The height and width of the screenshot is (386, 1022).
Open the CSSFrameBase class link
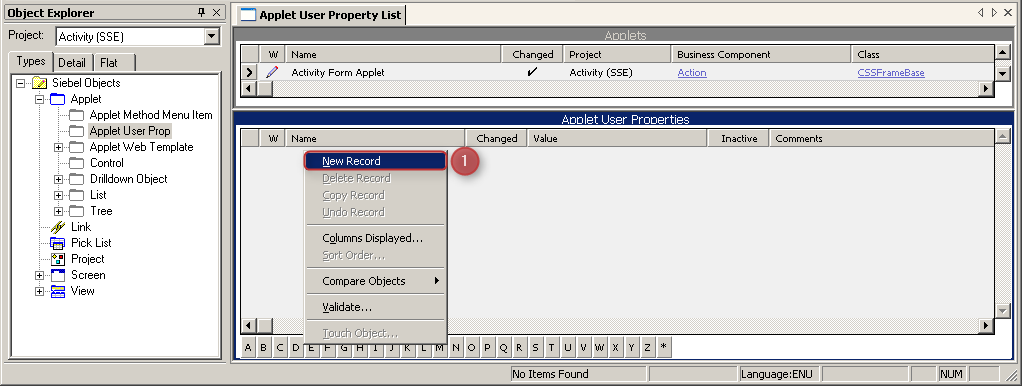point(890,72)
